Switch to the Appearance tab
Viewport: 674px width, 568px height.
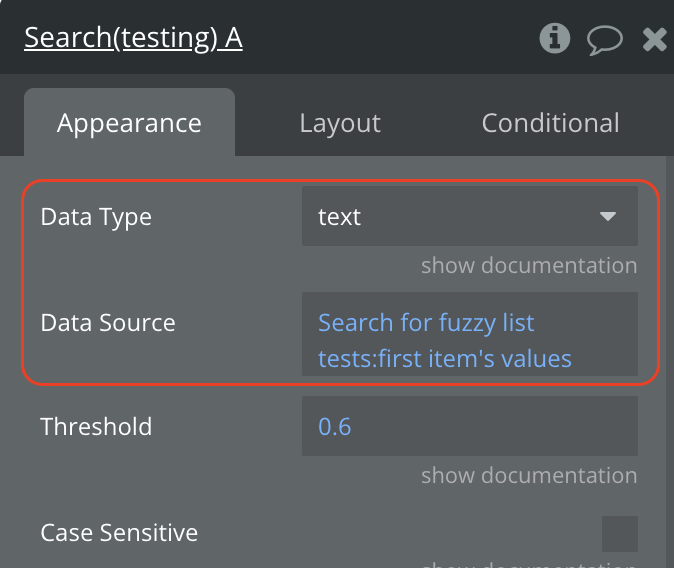(129, 123)
